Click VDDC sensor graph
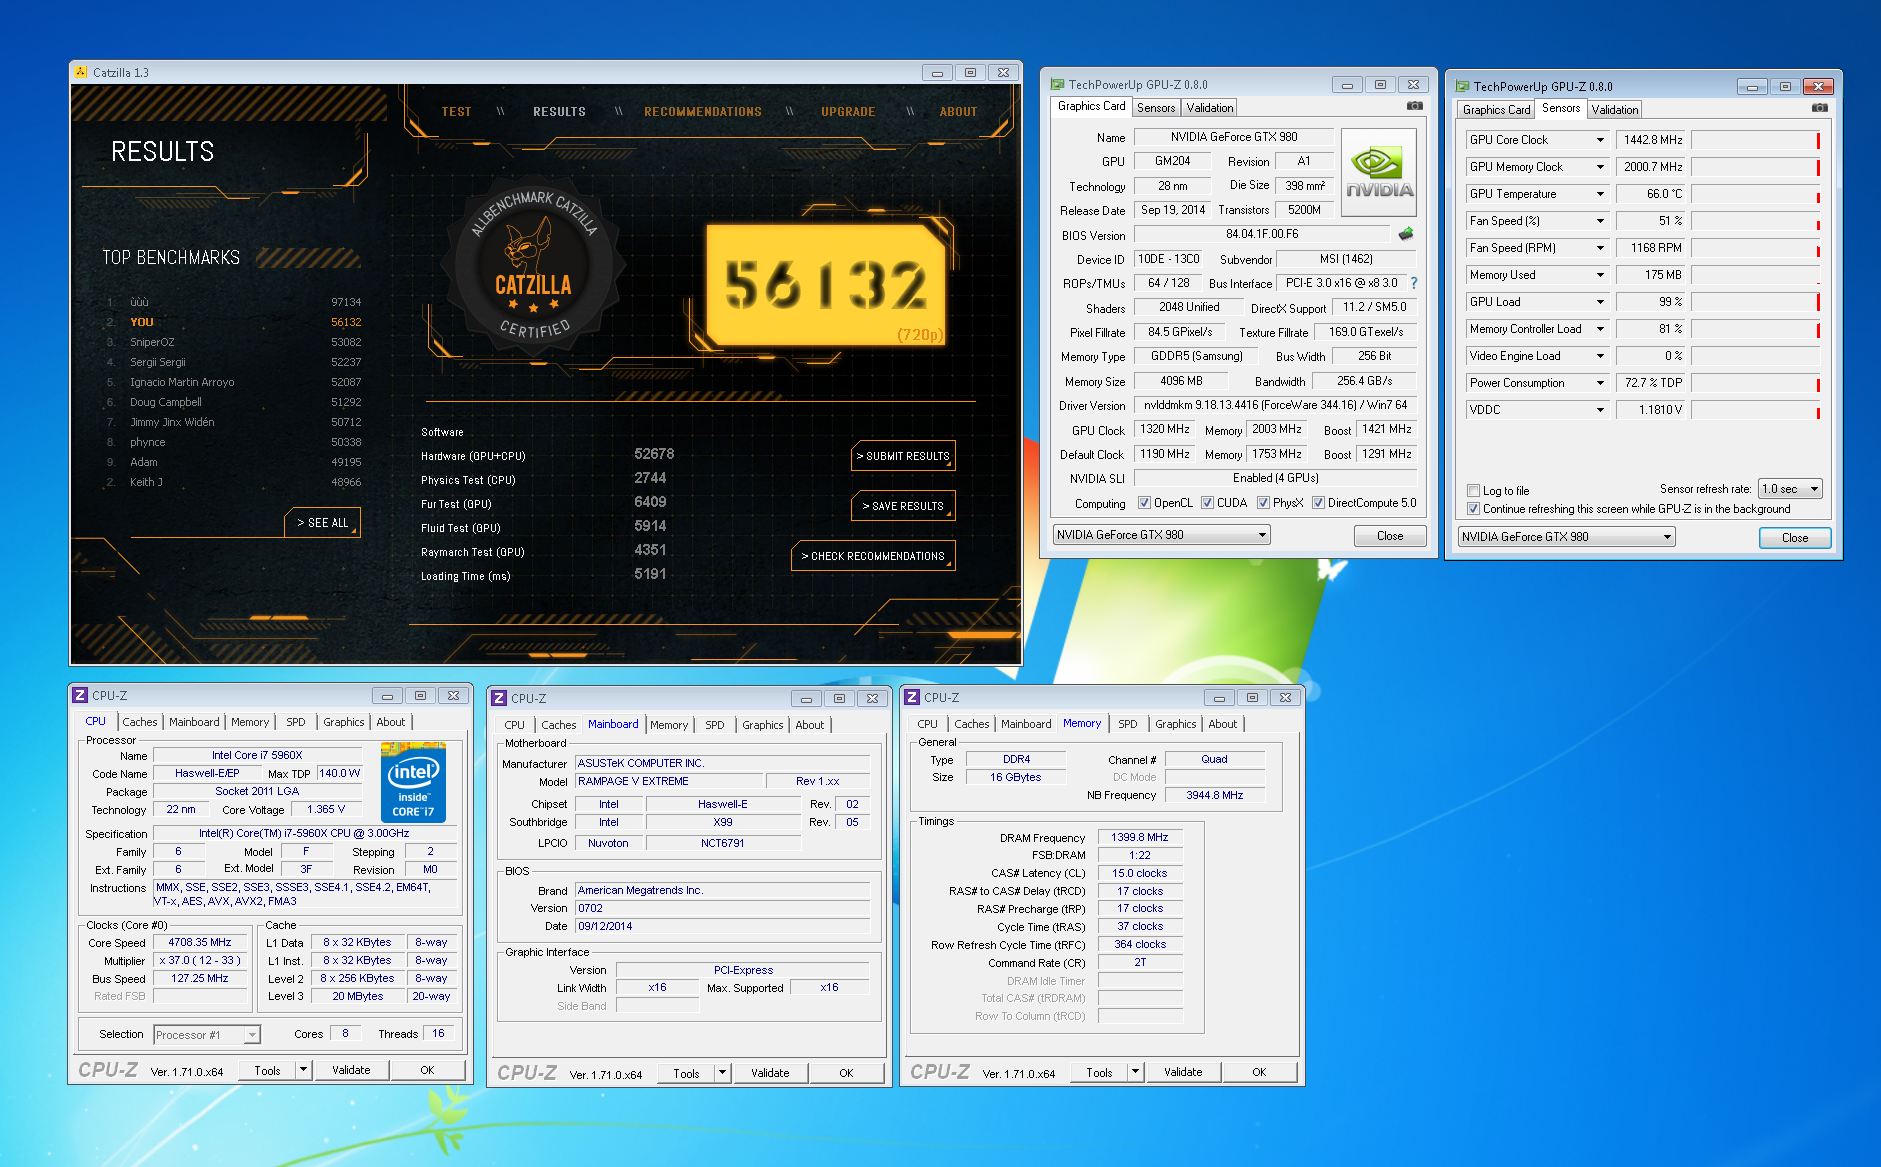Viewport: 1881px width, 1167px height. (1755, 410)
